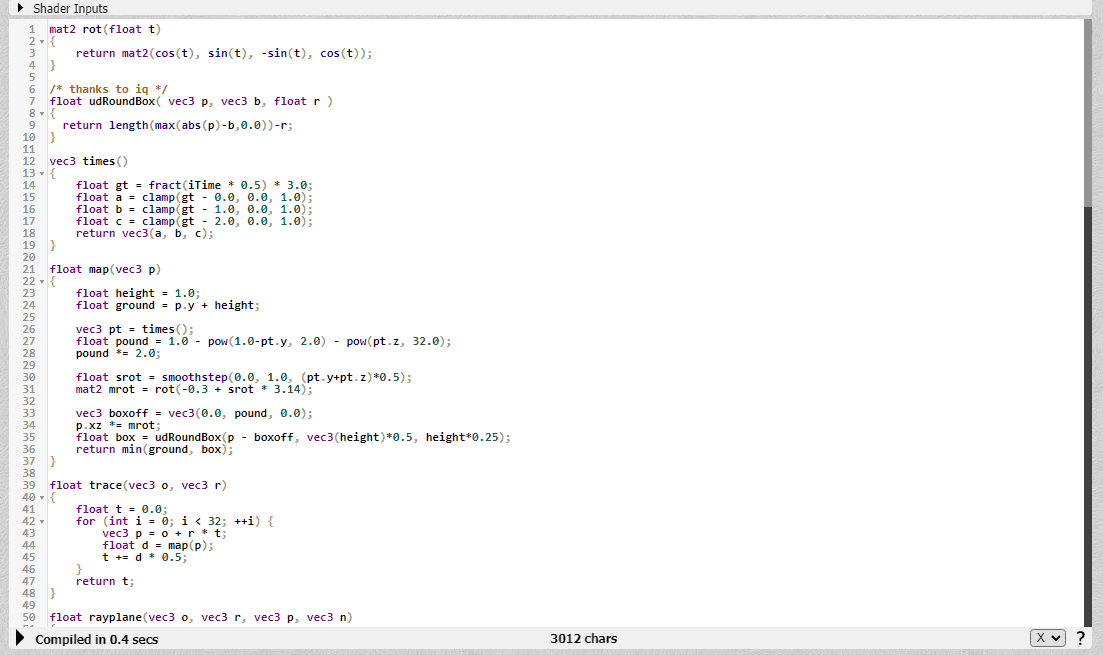
Task: Collapse the times function body
Action: coord(41,173)
